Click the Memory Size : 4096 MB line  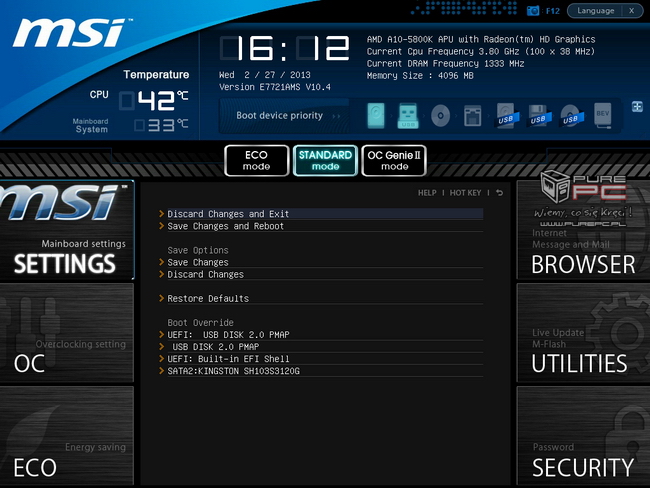tap(420, 75)
